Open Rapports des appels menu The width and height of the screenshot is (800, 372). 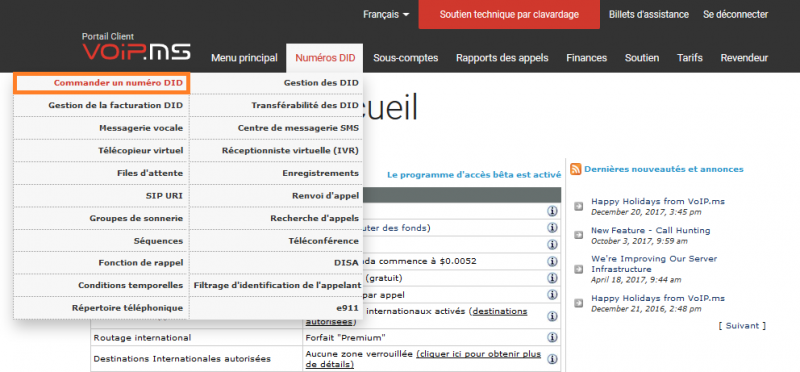pos(502,58)
